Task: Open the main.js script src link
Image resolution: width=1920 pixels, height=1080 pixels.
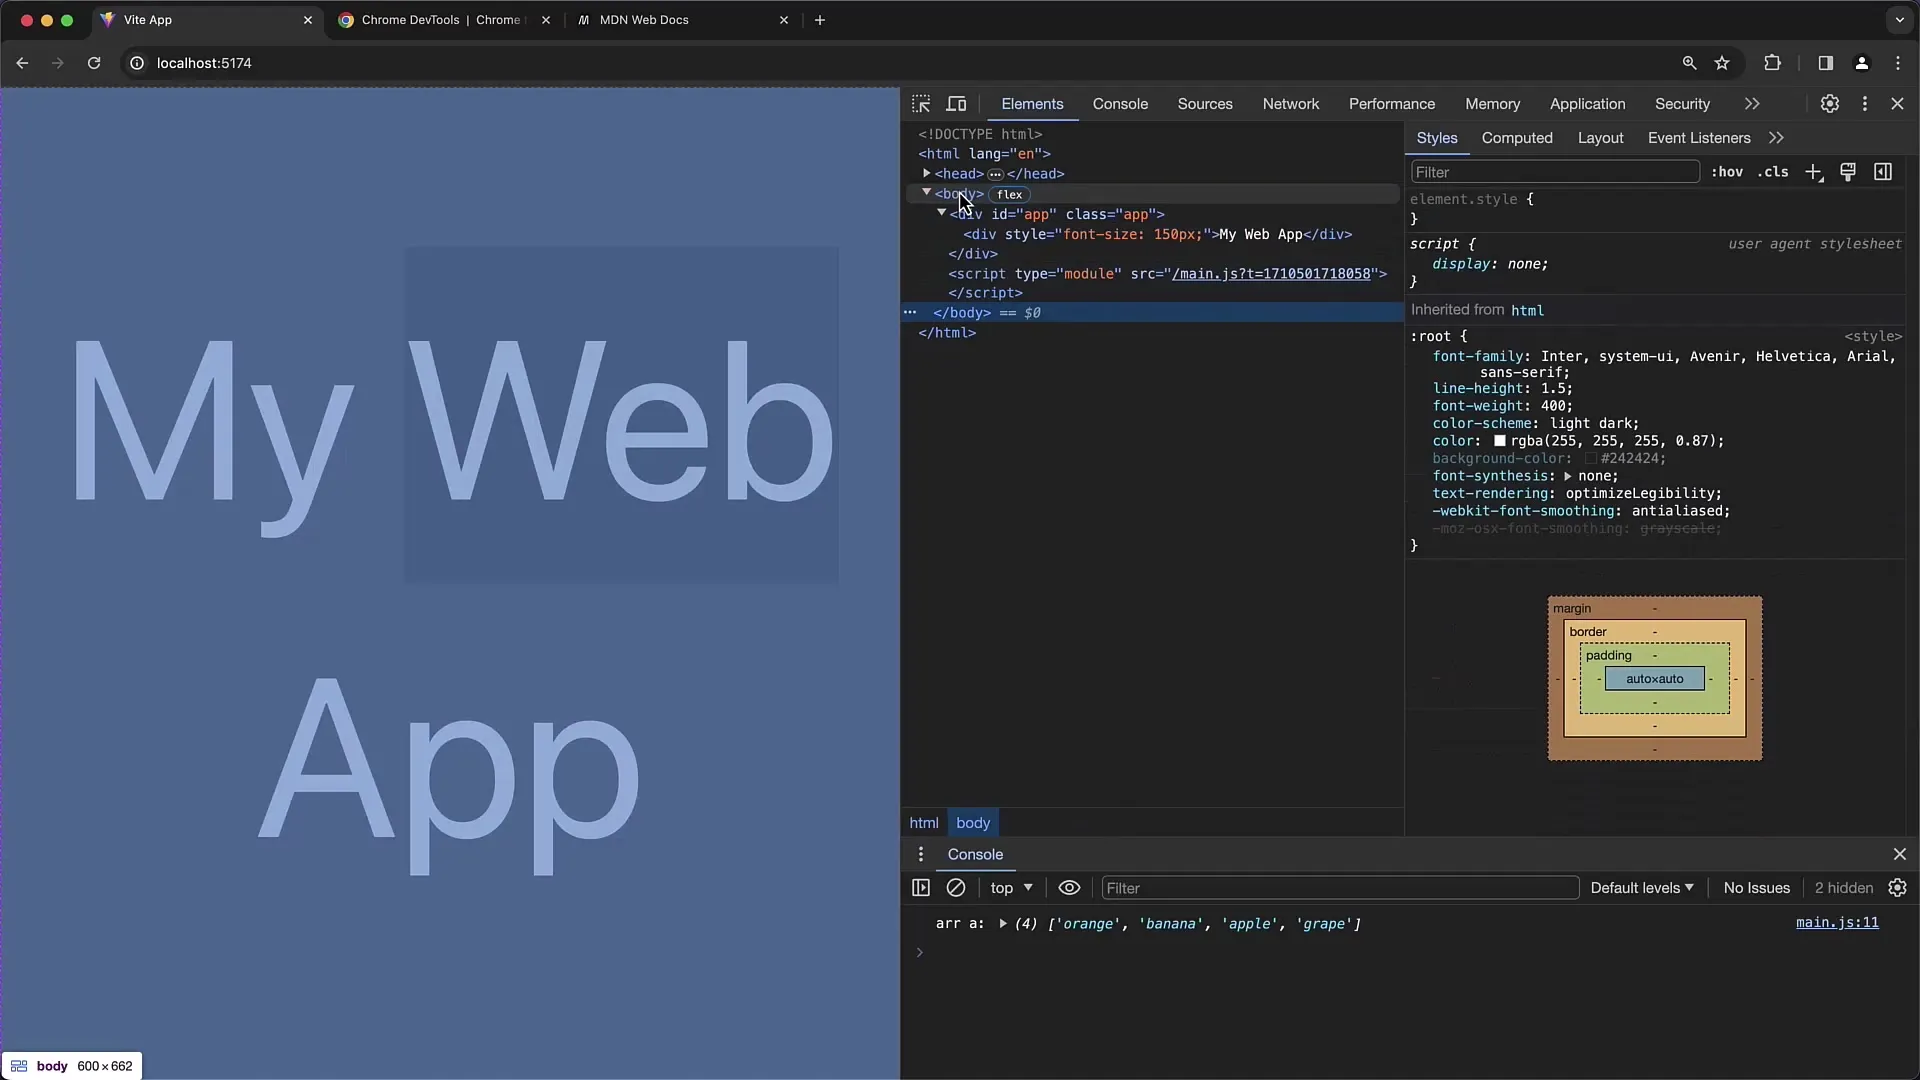Action: [1271, 274]
